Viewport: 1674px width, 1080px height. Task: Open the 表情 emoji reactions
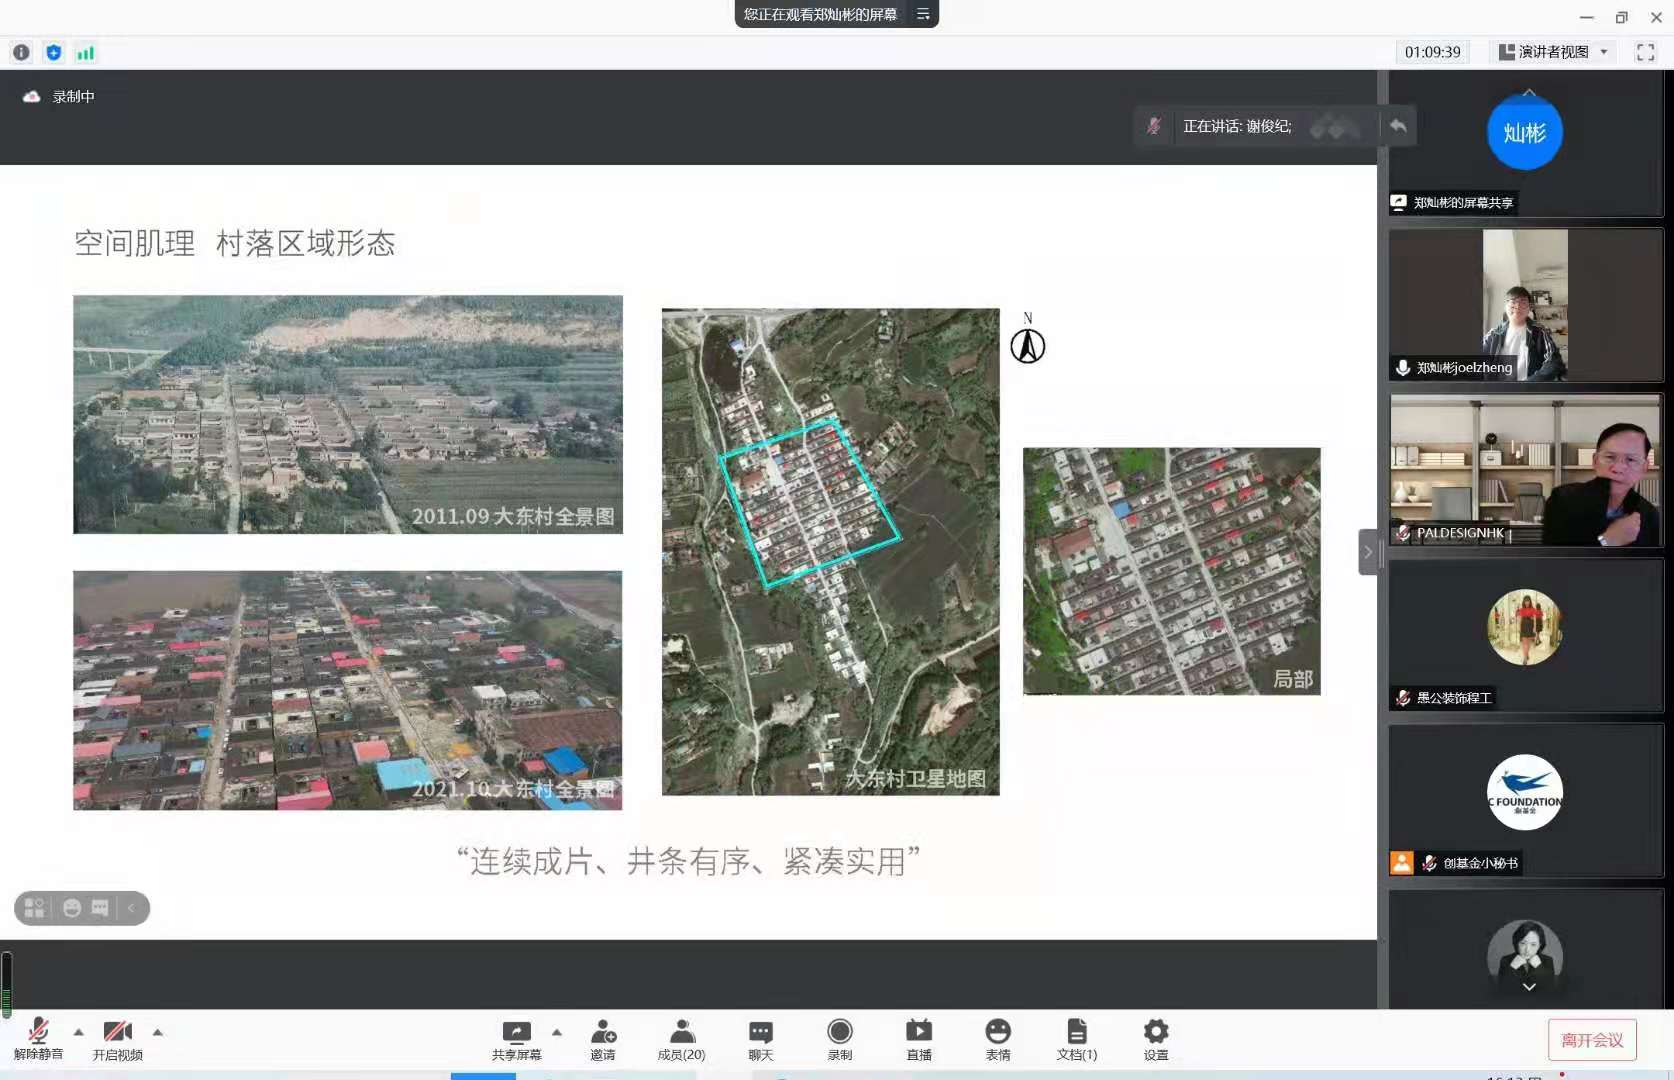(x=998, y=1033)
